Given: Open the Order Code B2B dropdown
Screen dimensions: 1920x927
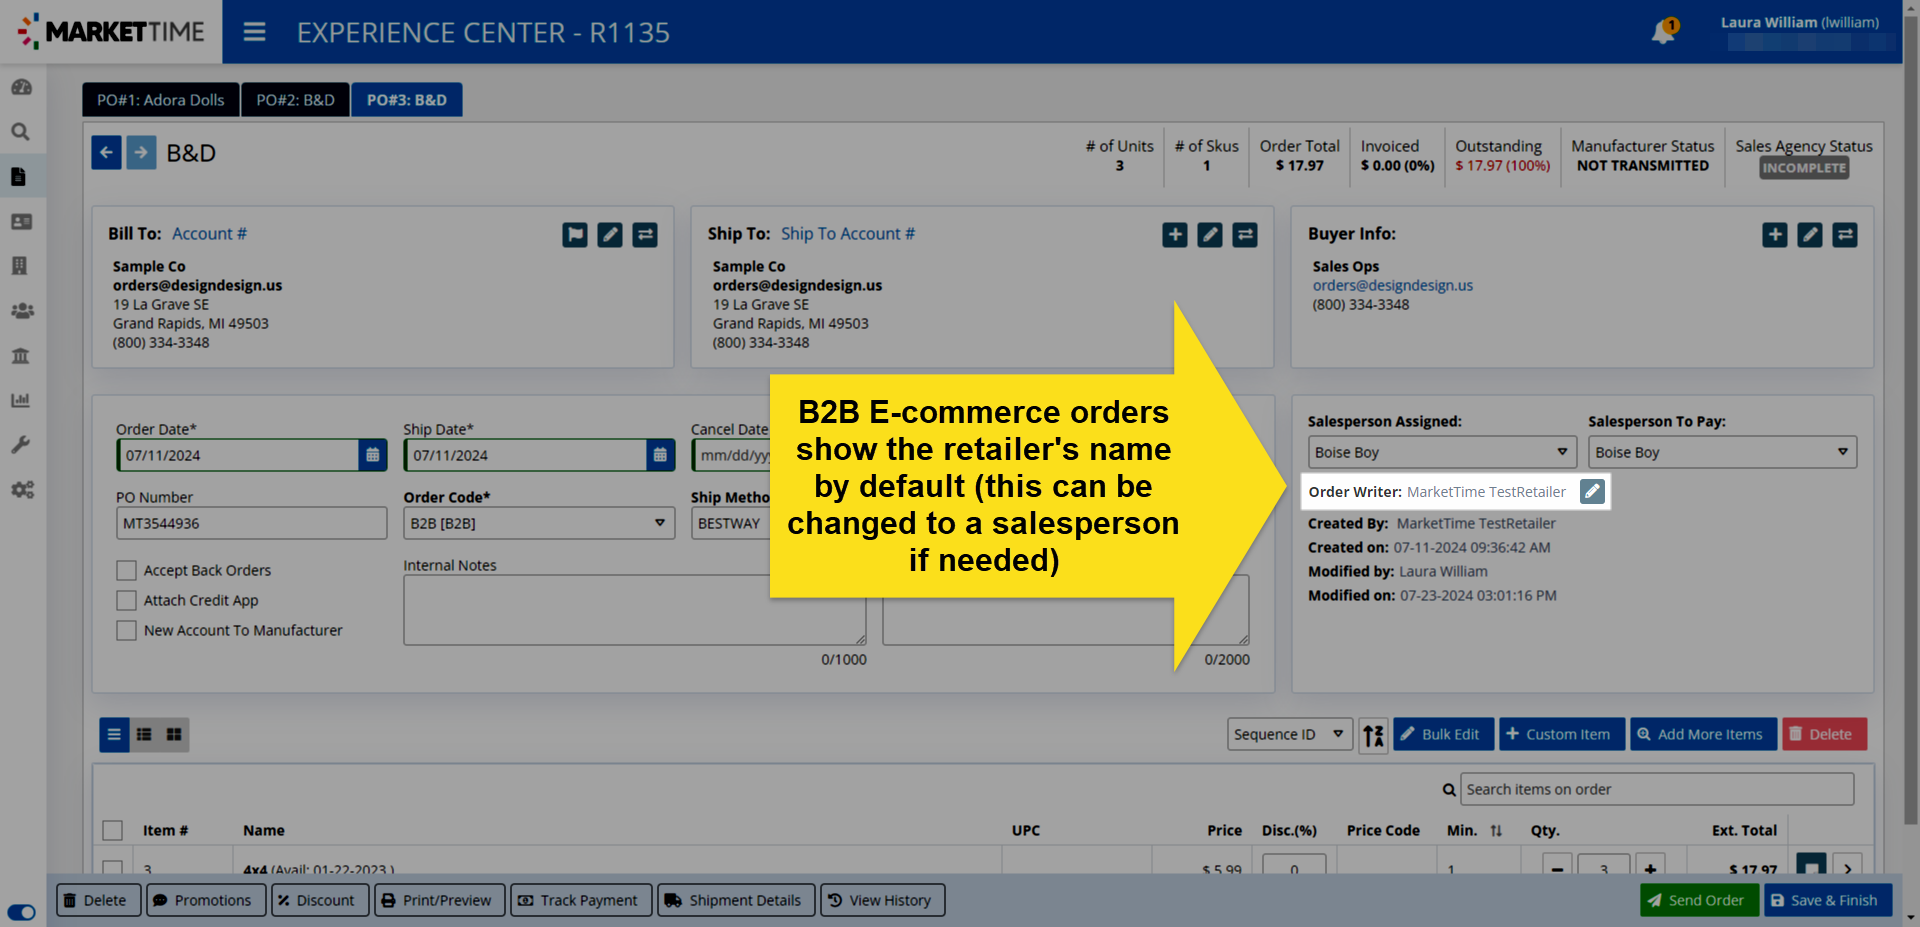Looking at the screenshot, I should [538, 523].
